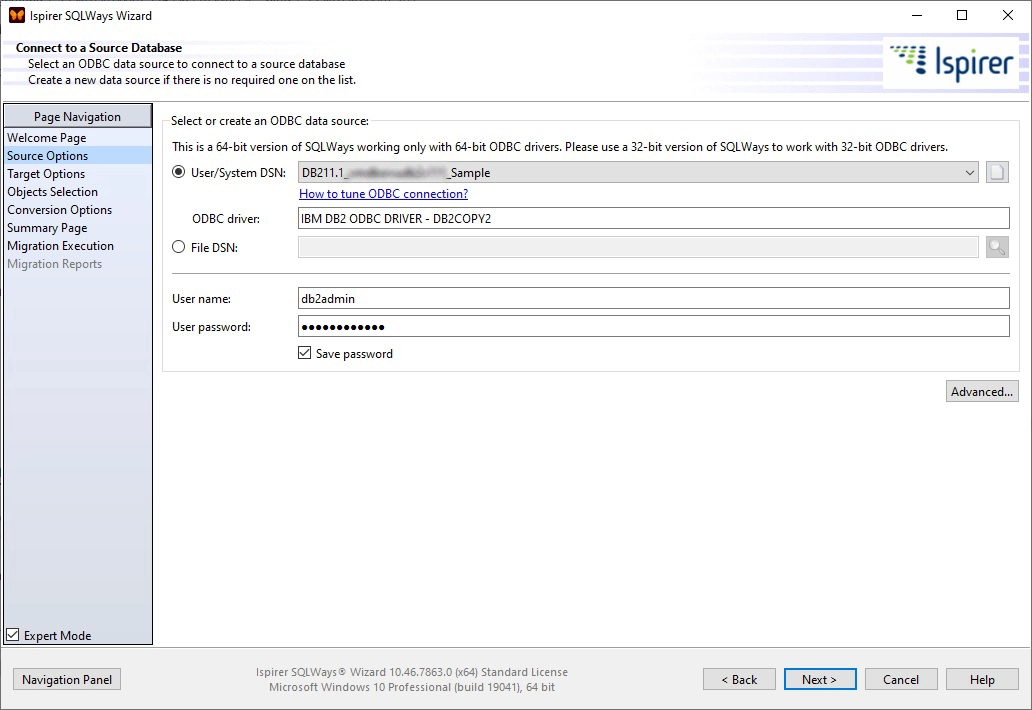Open the User/System DSN dropdown list
Screen dimensions: 1032x710
coord(968,171)
